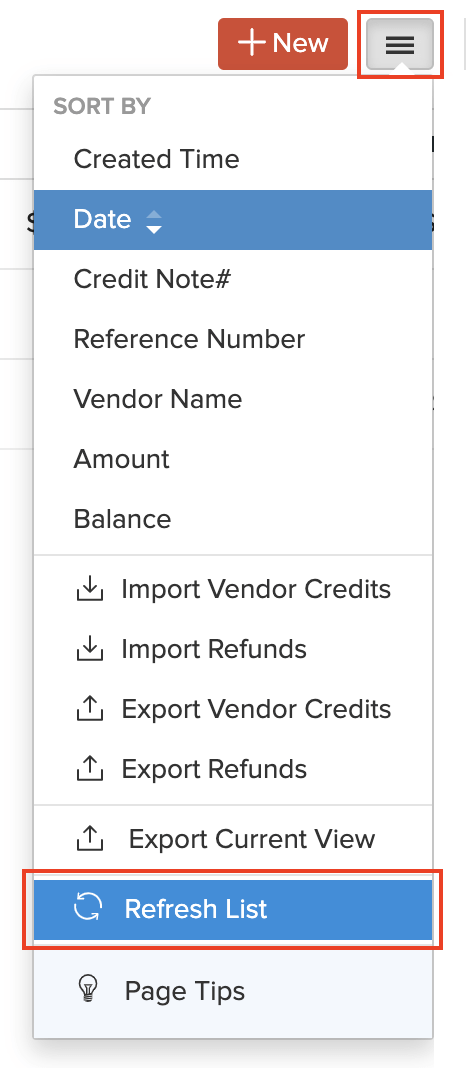This screenshot has width=470, height=1068.
Task: Choose Export Refunds
Action: click(x=233, y=770)
